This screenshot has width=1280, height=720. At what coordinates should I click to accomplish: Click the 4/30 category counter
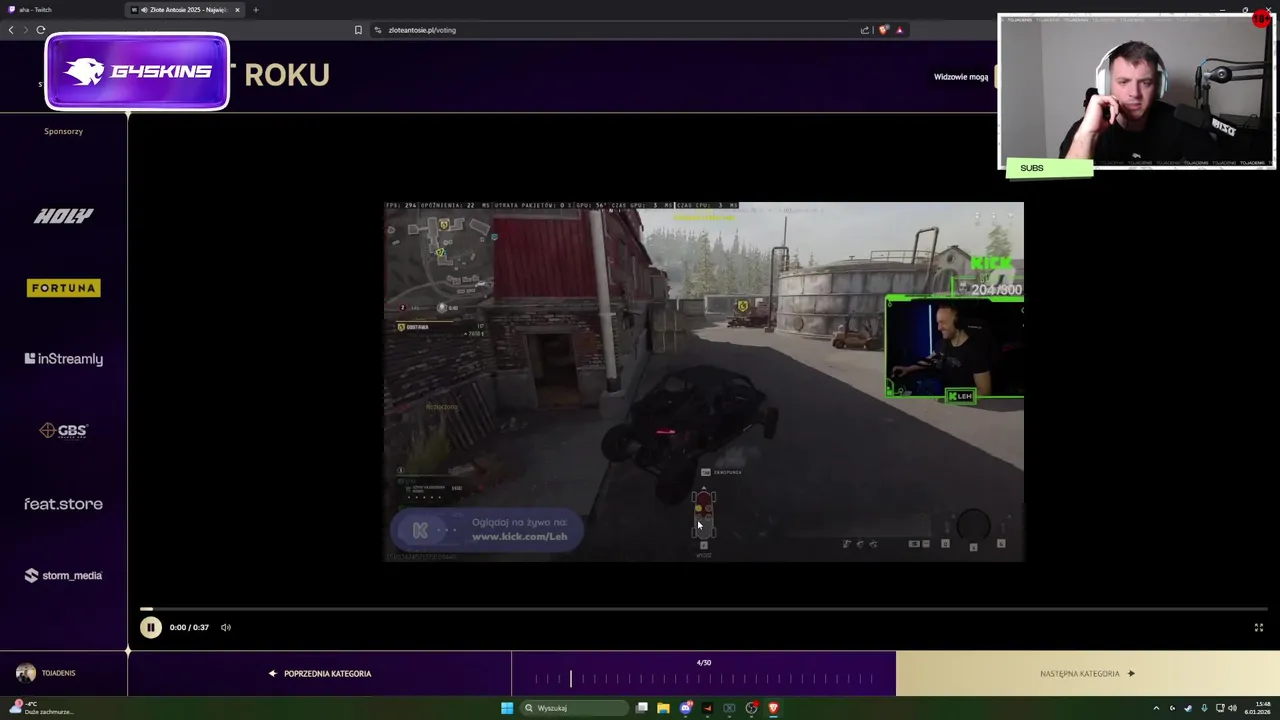pyautogui.click(x=704, y=662)
